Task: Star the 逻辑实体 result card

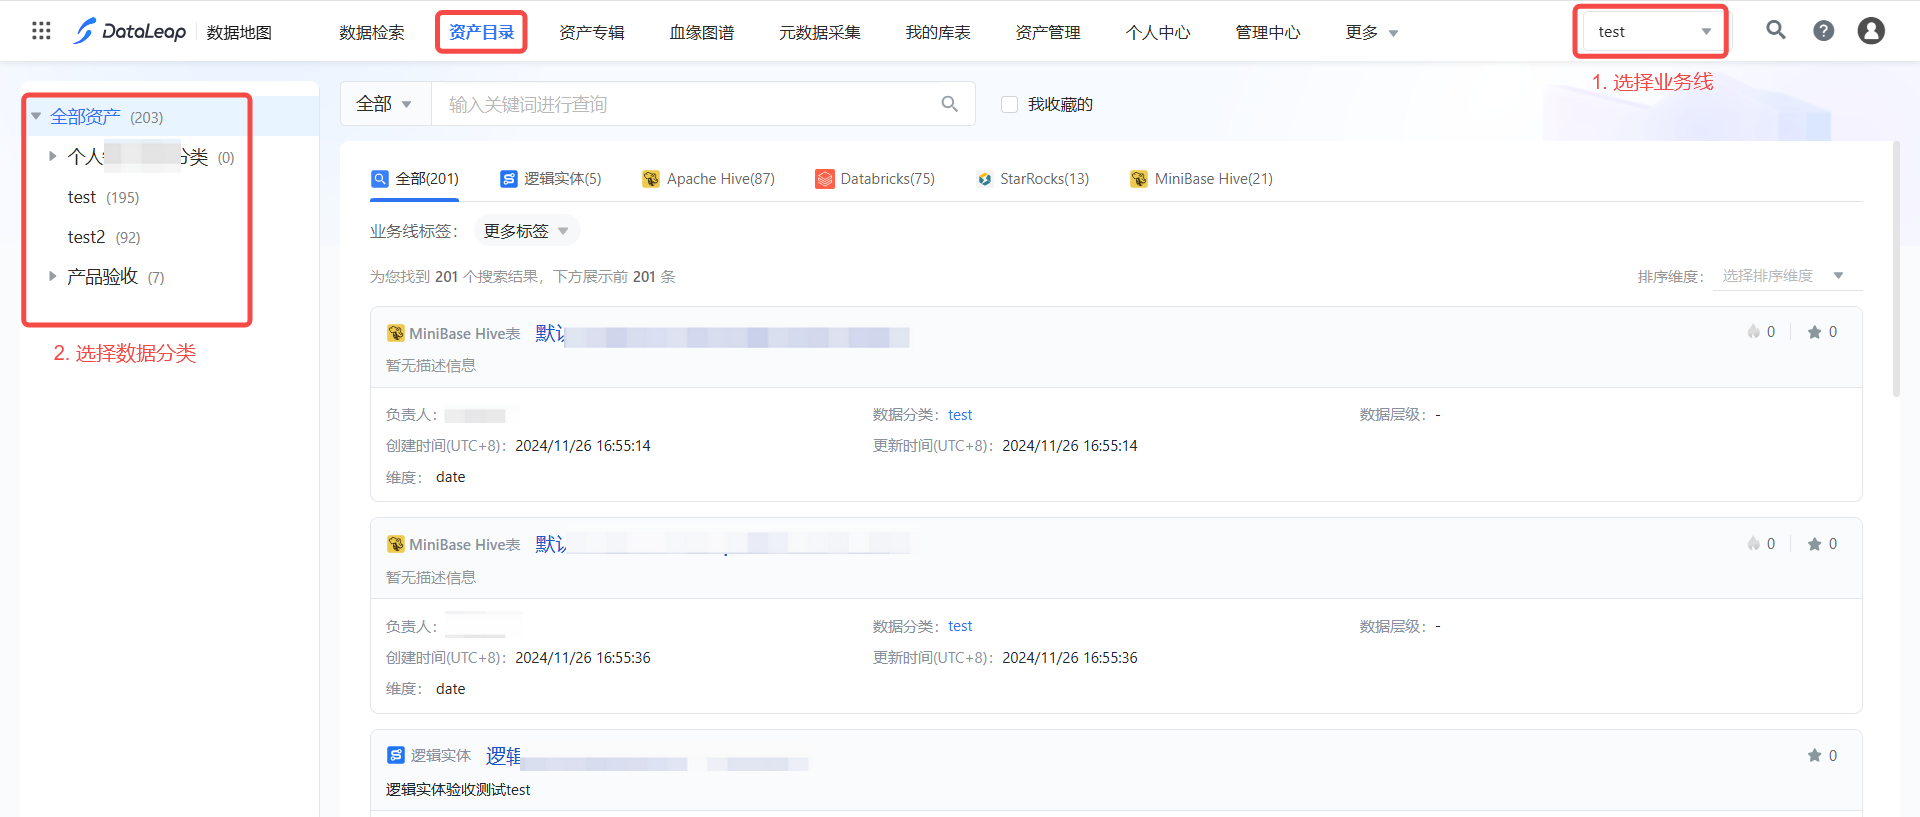Action: tap(1814, 756)
